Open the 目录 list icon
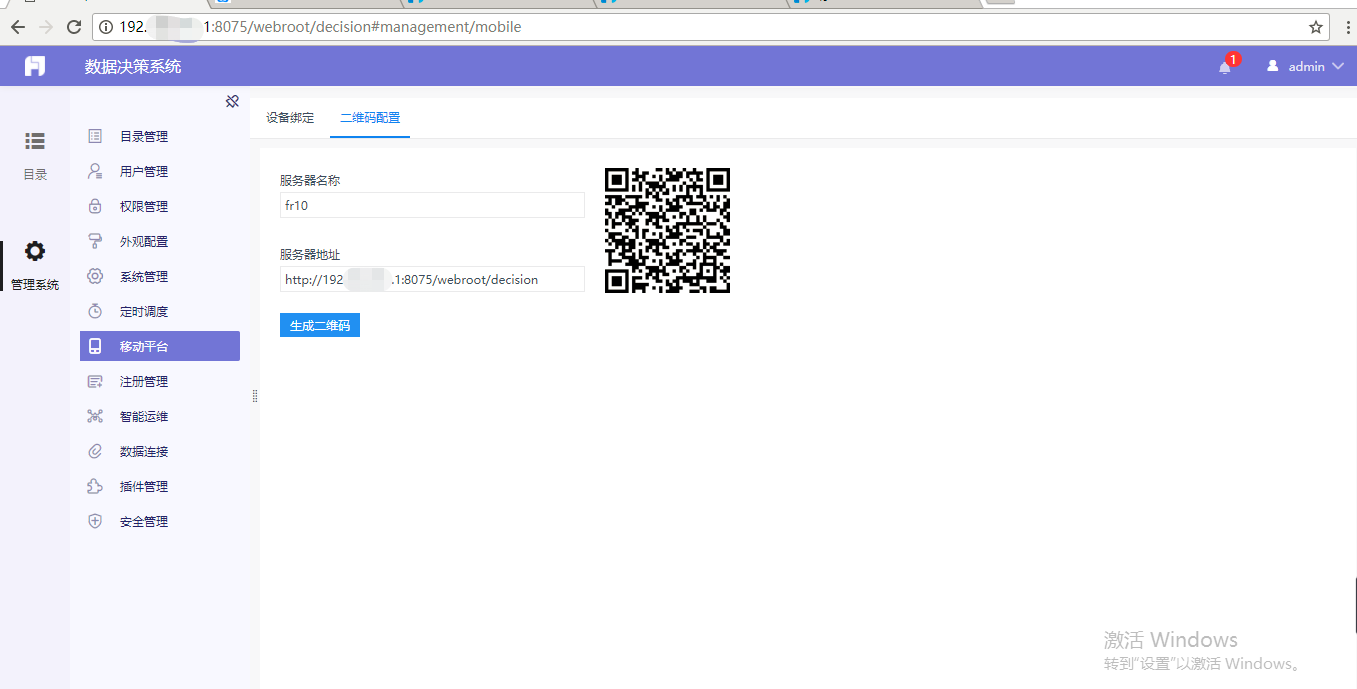 [35, 141]
